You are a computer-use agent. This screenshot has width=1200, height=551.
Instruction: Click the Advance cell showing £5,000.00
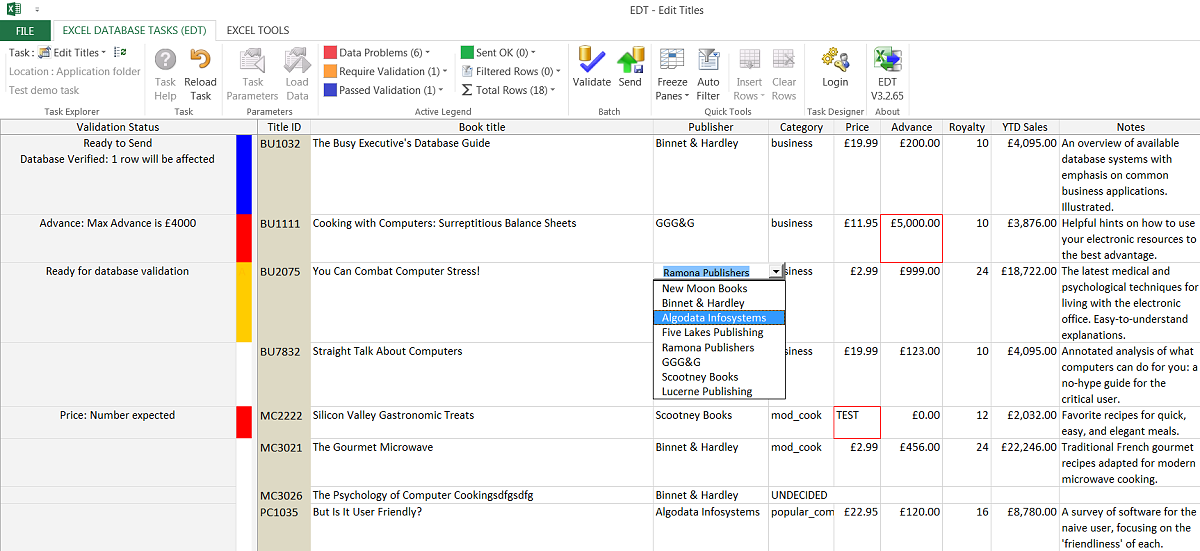pos(911,238)
